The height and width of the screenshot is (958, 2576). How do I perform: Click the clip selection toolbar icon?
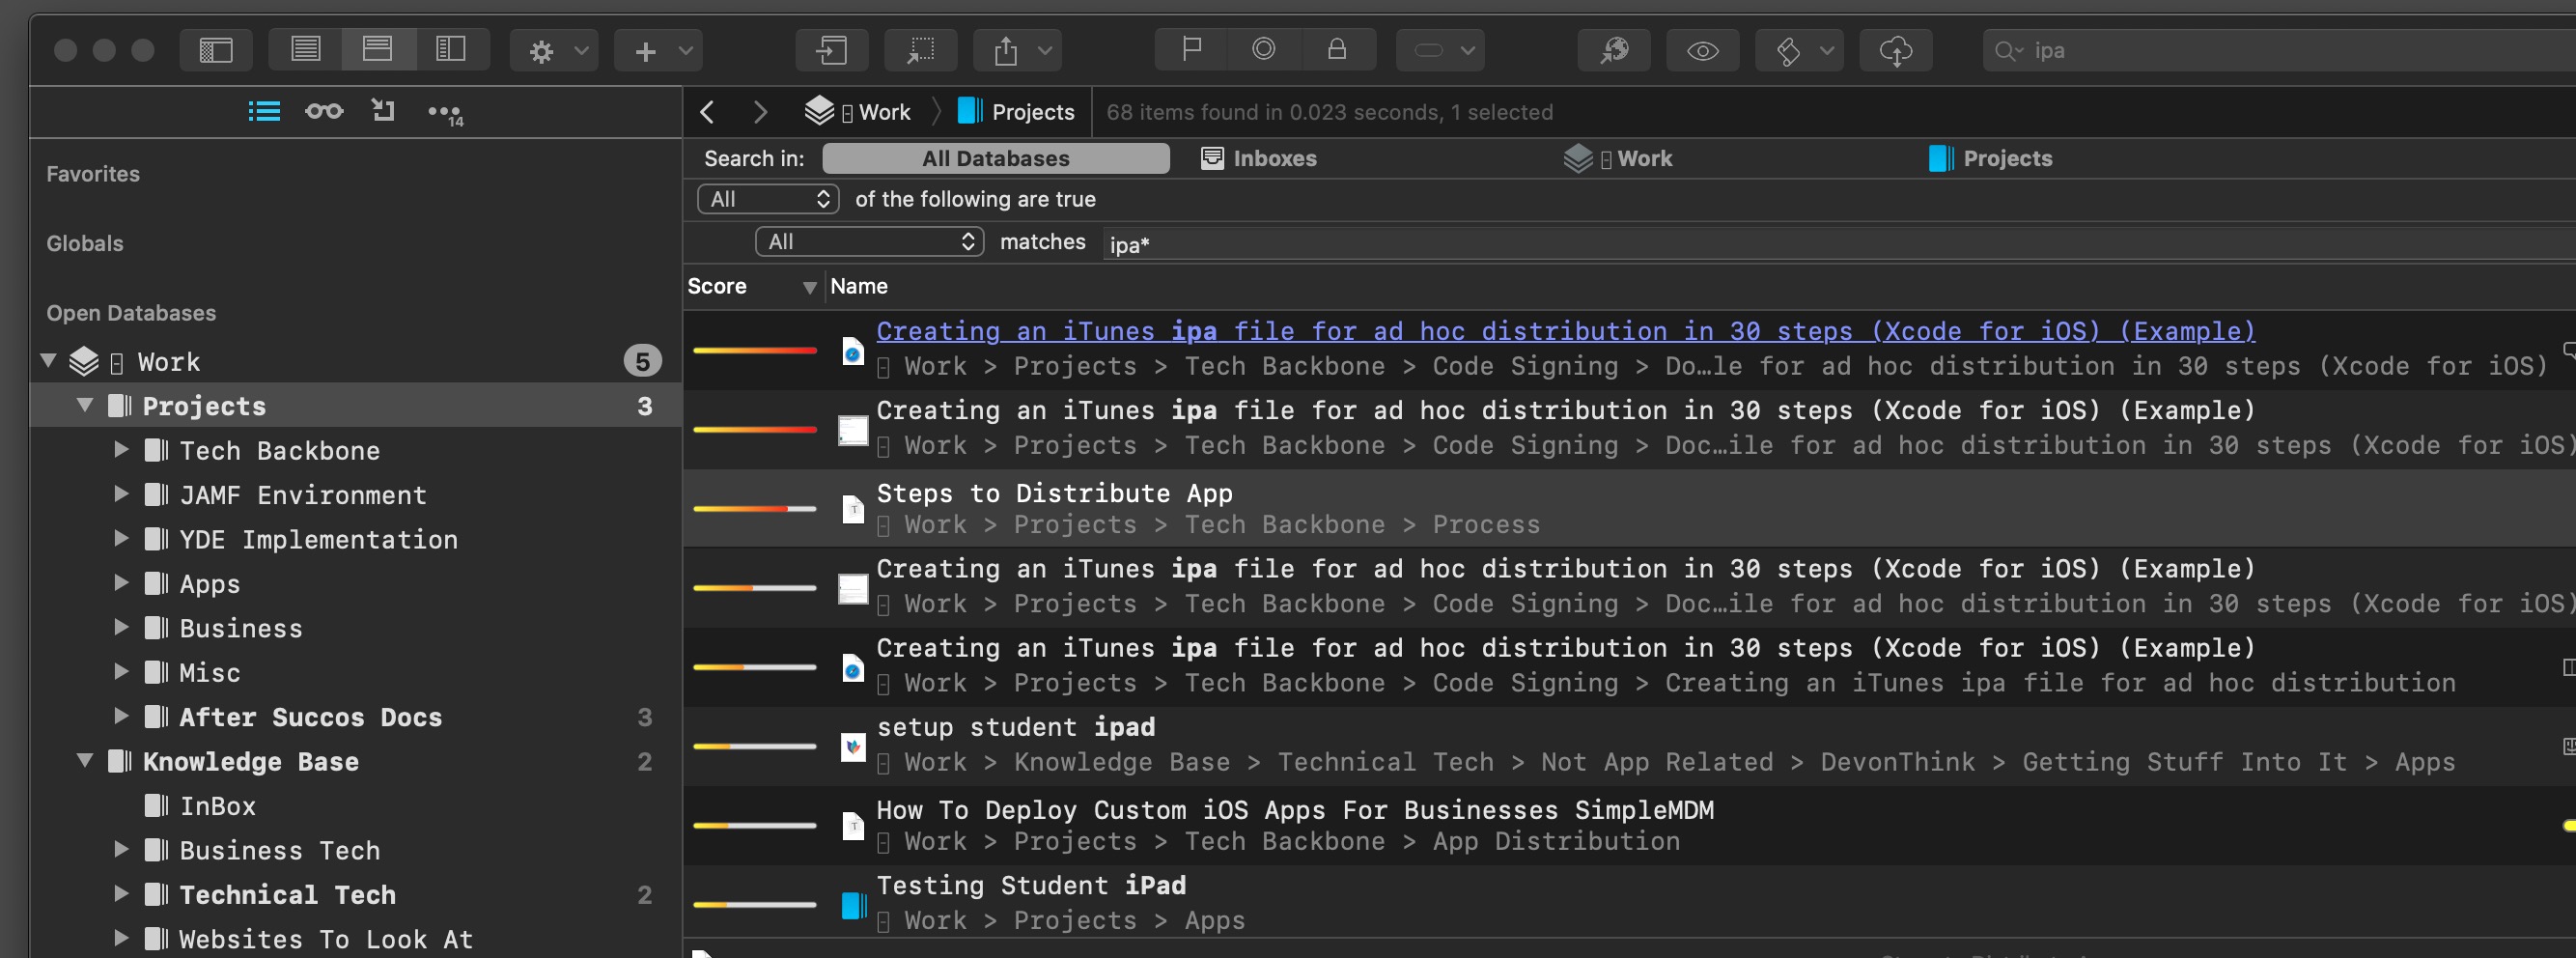tap(921, 50)
